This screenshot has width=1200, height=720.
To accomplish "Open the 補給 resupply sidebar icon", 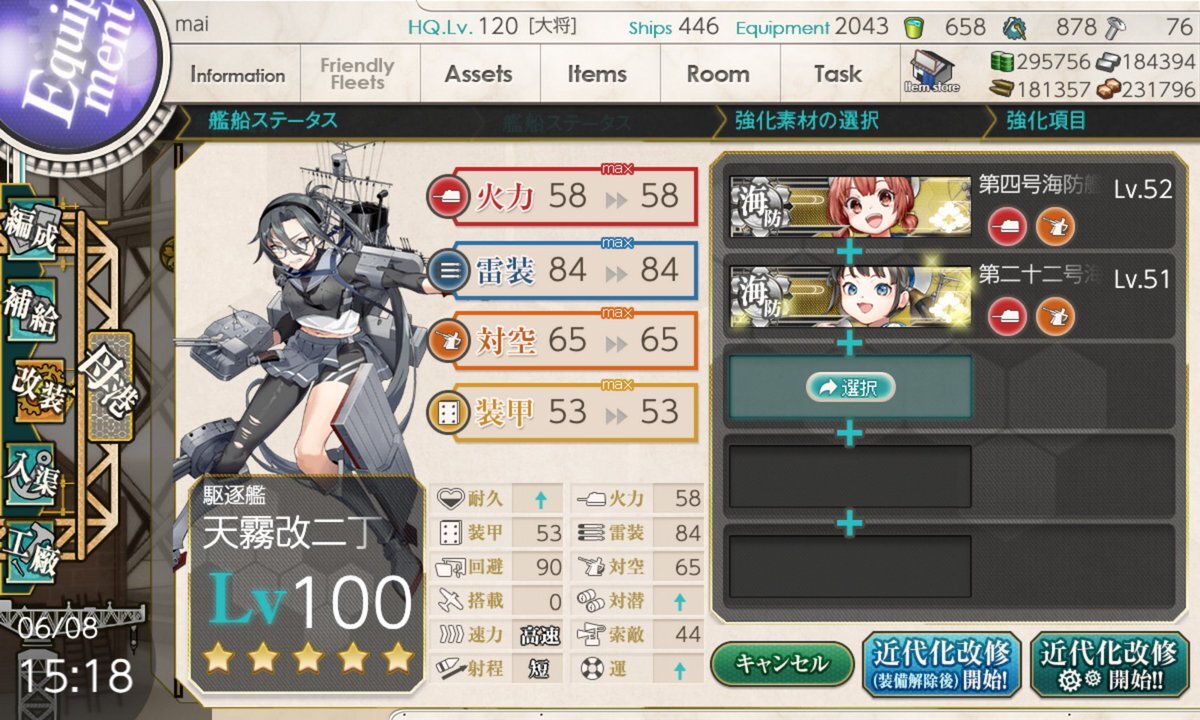I will [x=31, y=311].
